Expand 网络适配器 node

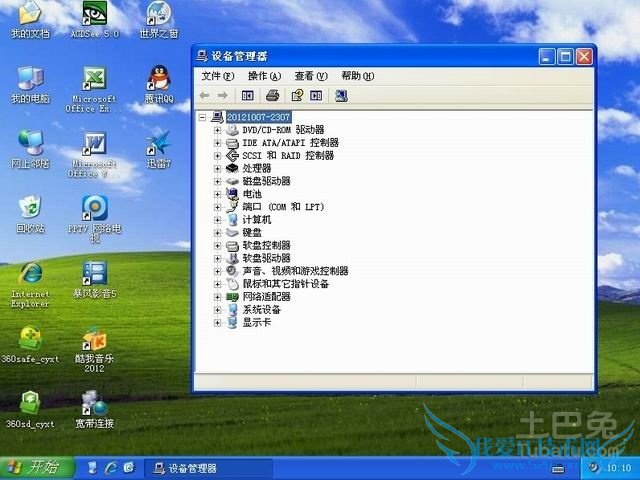(217, 297)
